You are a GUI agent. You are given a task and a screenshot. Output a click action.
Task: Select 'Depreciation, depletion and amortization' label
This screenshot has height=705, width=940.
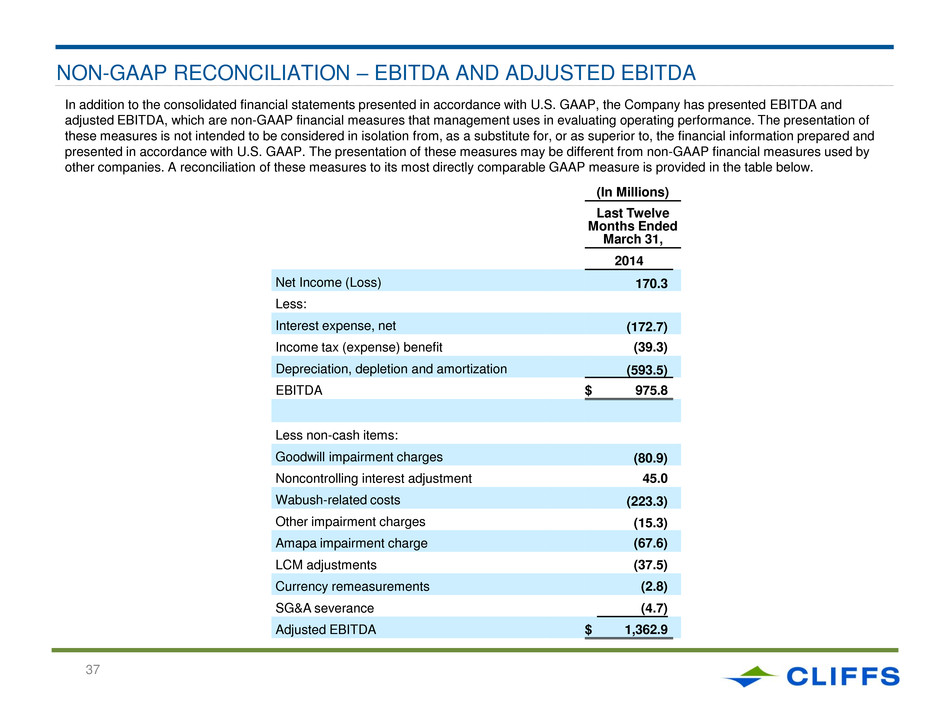tap(391, 369)
